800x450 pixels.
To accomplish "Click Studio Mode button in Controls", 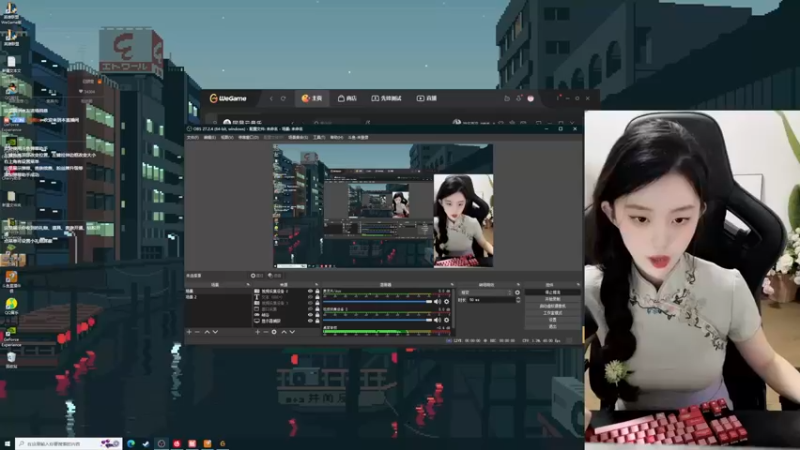I will (553, 313).
